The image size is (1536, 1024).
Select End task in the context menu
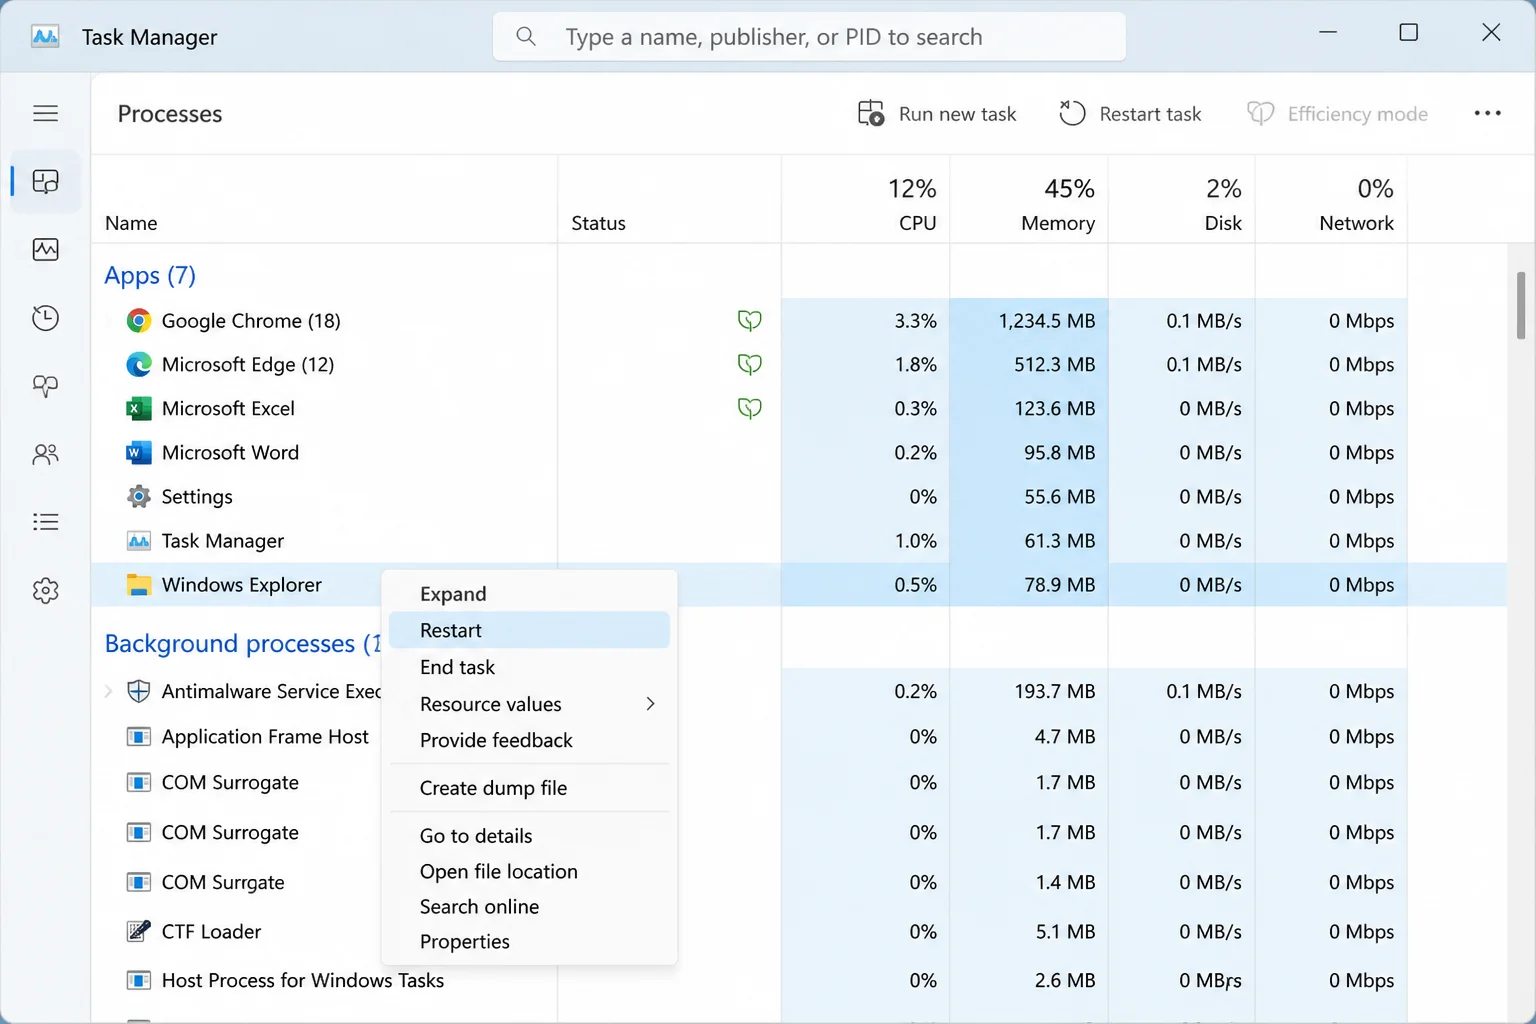[529, 667]
